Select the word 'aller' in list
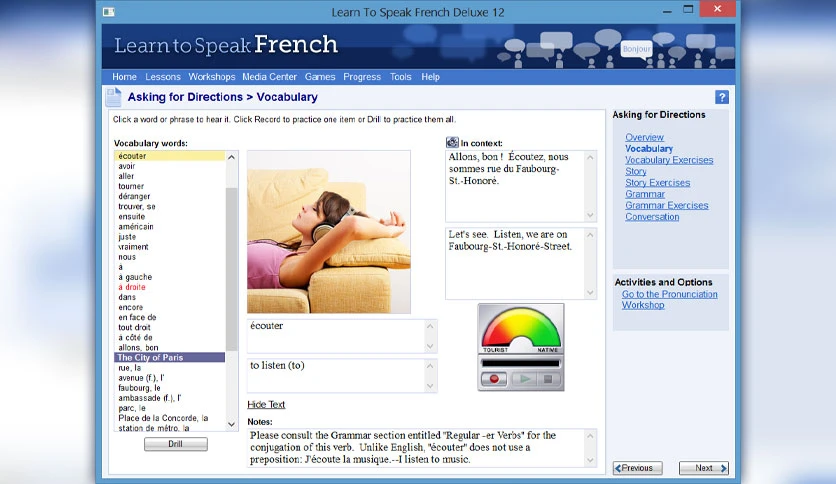836x484 pixels. [x=170, y=176]
